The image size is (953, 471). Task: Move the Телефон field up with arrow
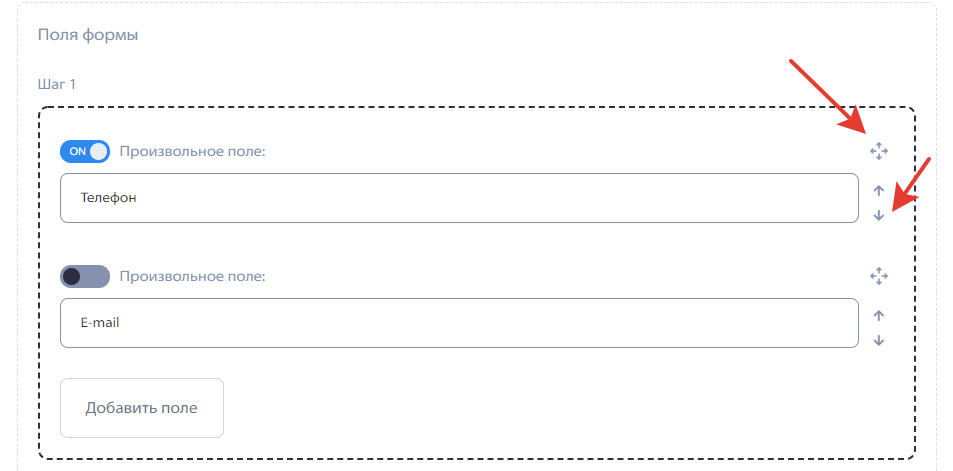[878, 191]
